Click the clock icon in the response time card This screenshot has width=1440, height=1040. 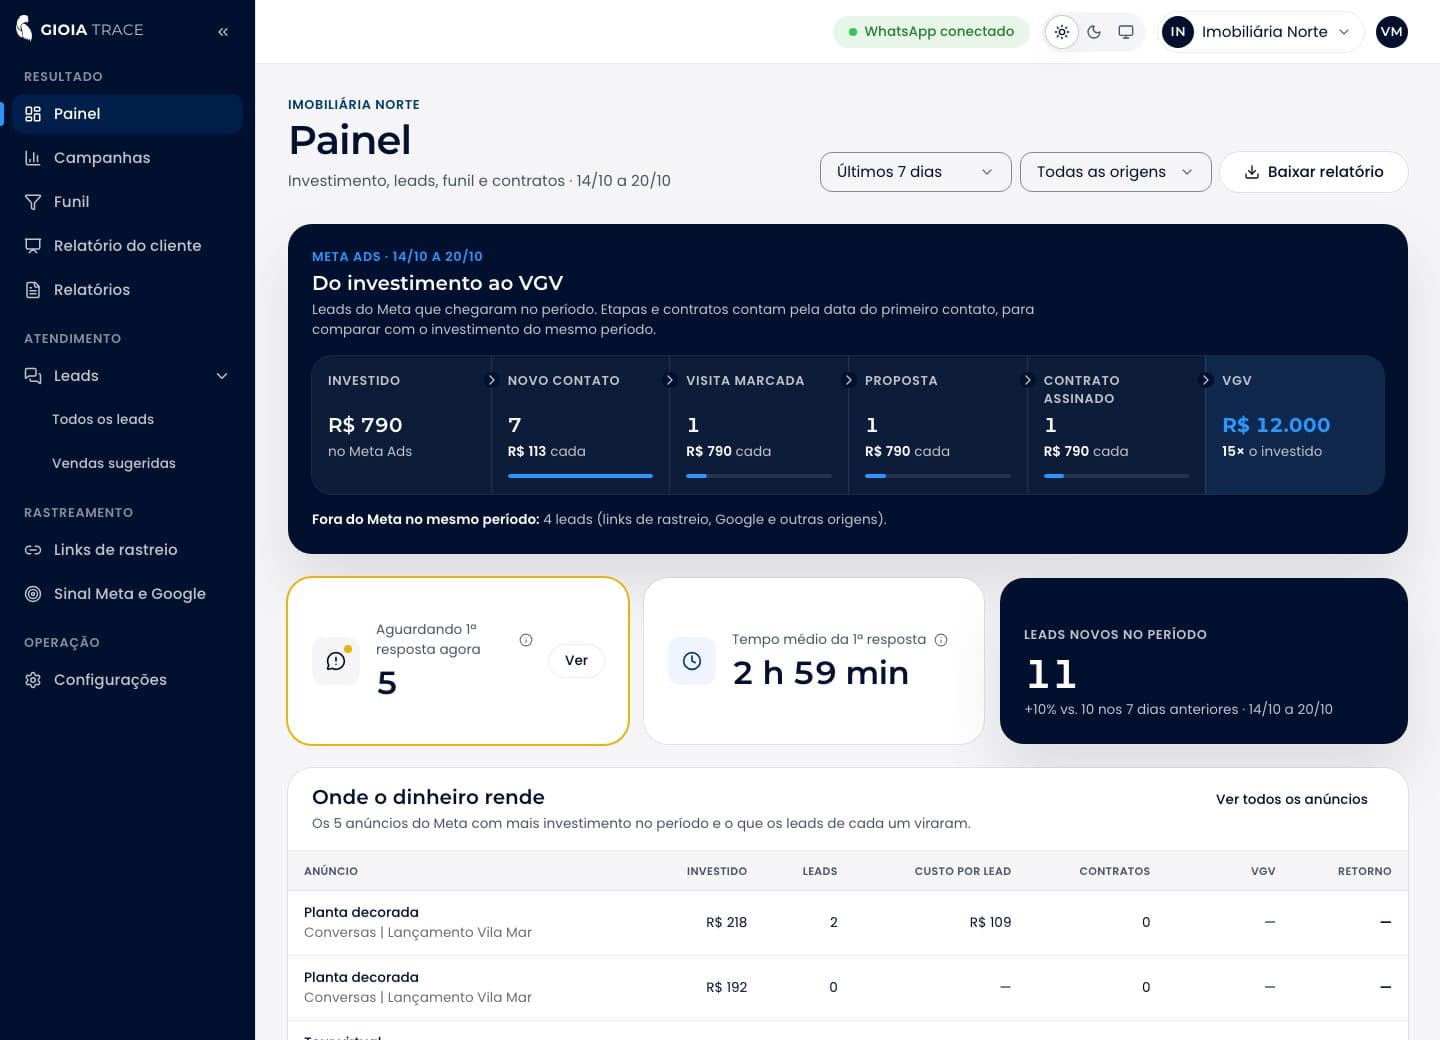tap(692, 661)
